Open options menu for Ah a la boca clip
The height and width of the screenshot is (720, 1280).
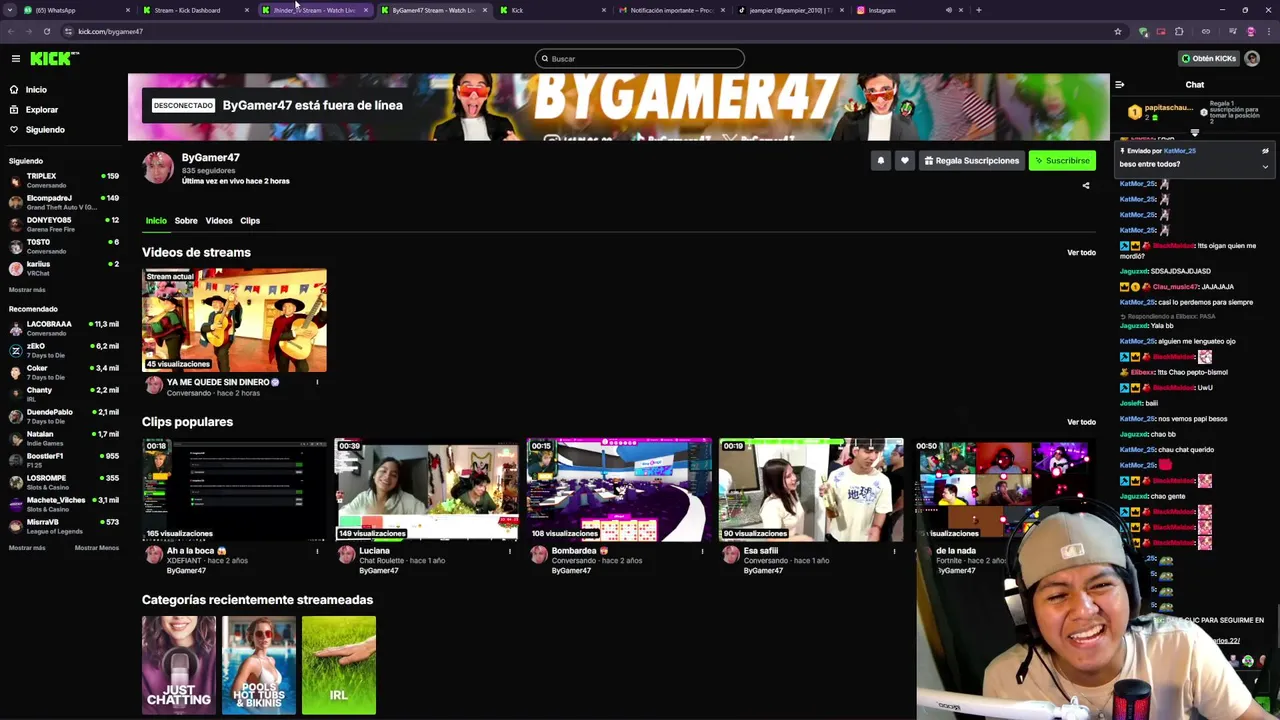[317, 551]
